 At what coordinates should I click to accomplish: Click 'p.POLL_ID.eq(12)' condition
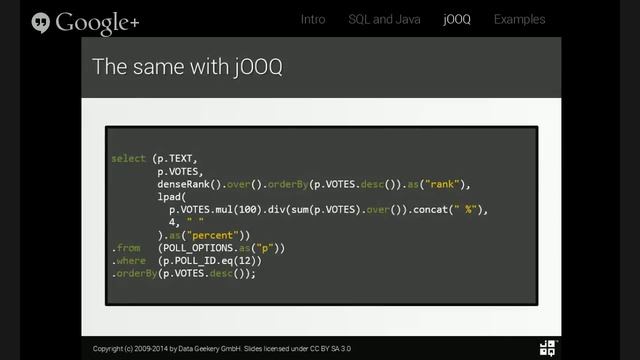(x=209, y=260)
